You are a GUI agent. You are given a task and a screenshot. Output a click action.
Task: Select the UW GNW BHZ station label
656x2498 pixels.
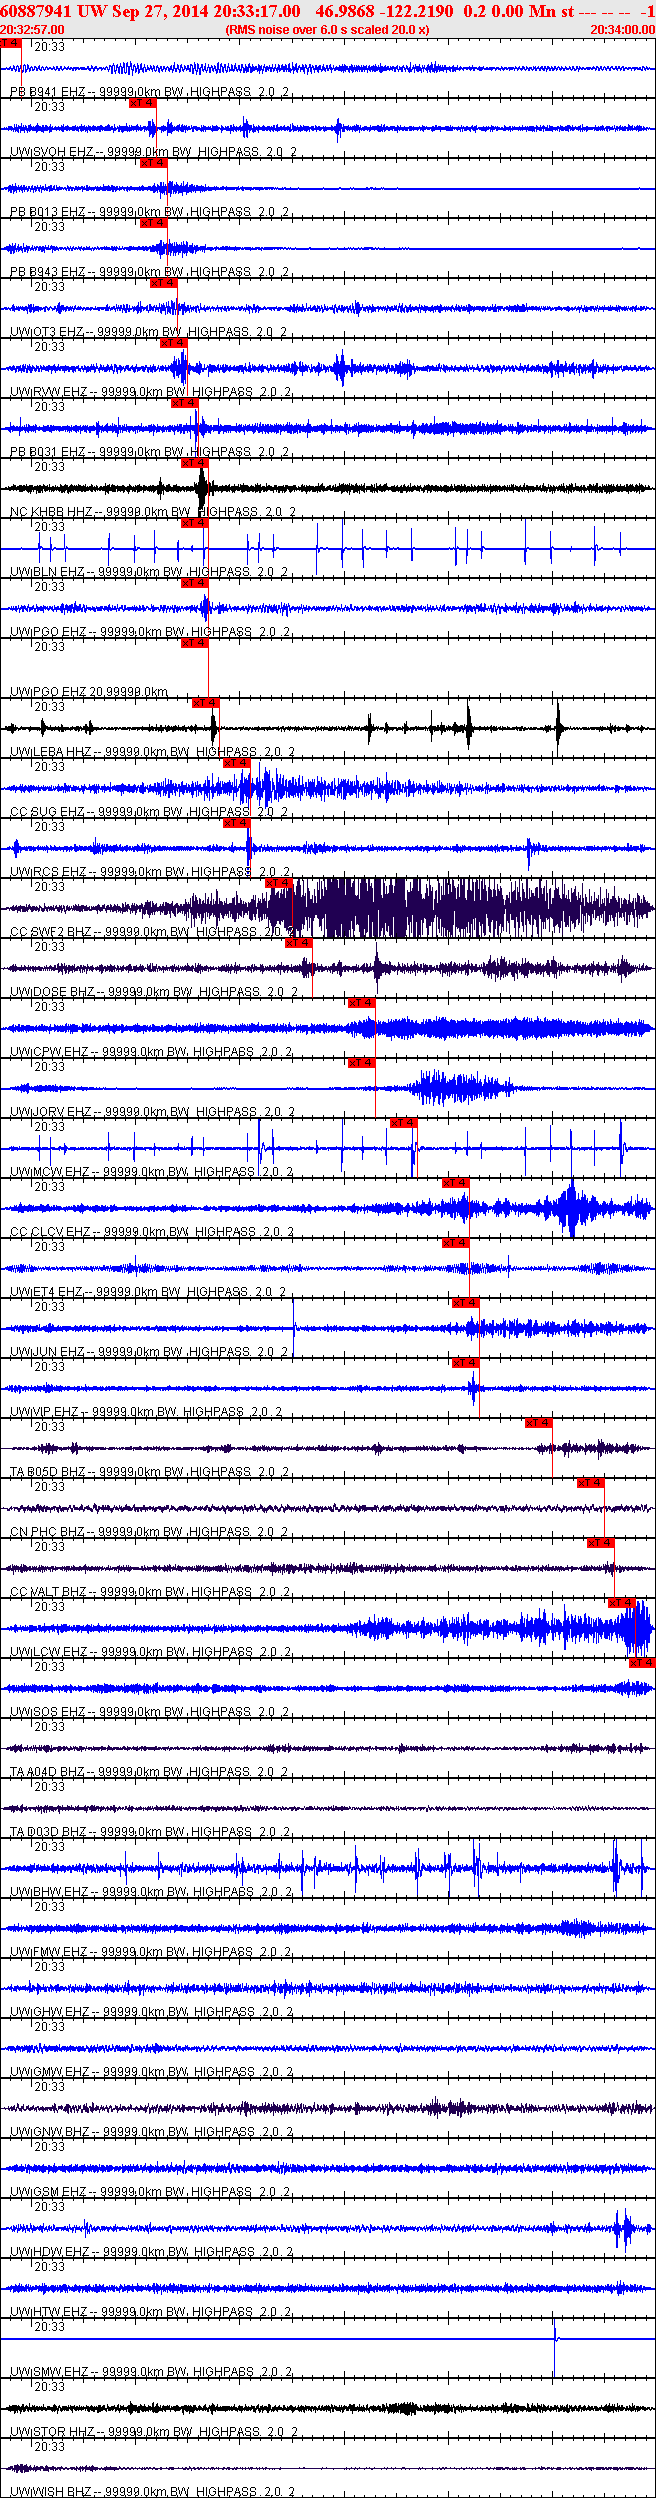(153, 2132)
